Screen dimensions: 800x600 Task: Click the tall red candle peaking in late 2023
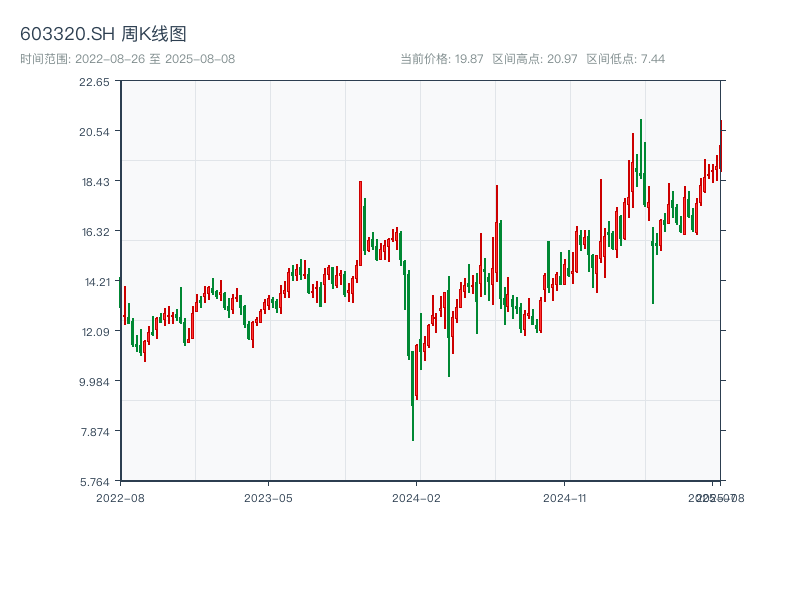(x=360, y=215)
